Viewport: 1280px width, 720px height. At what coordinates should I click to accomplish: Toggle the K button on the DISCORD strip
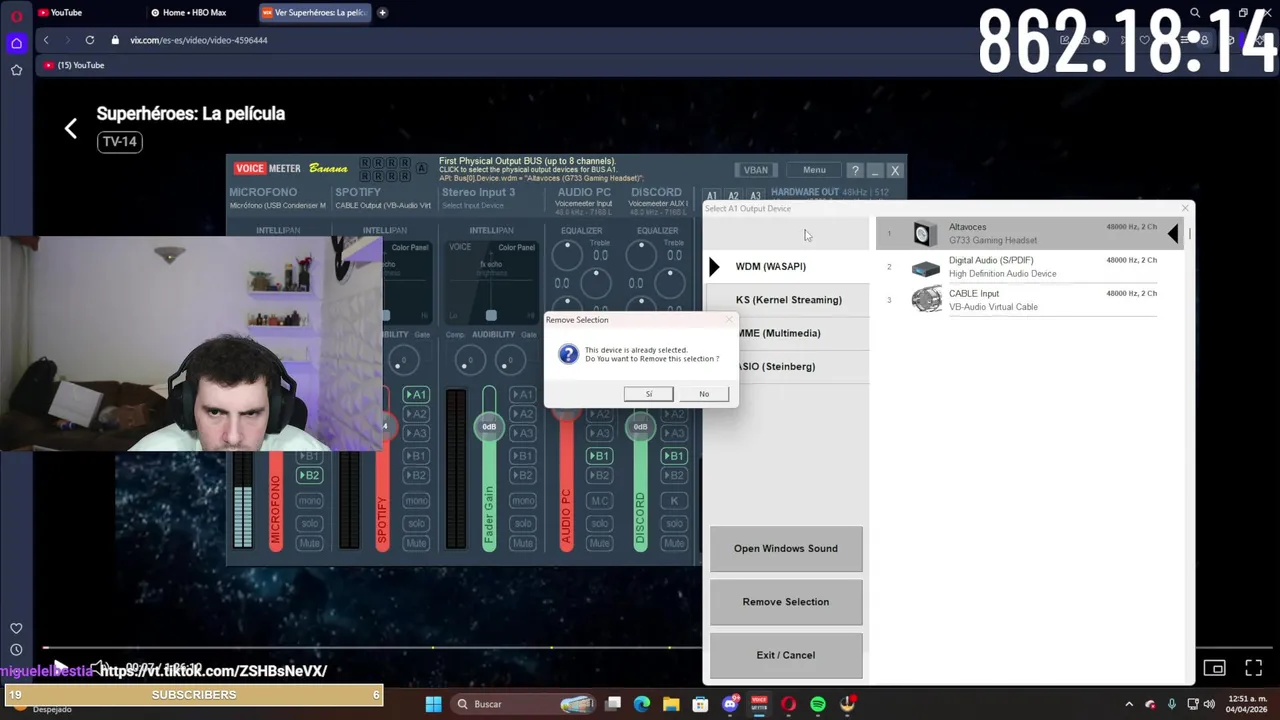pos(674,500)
